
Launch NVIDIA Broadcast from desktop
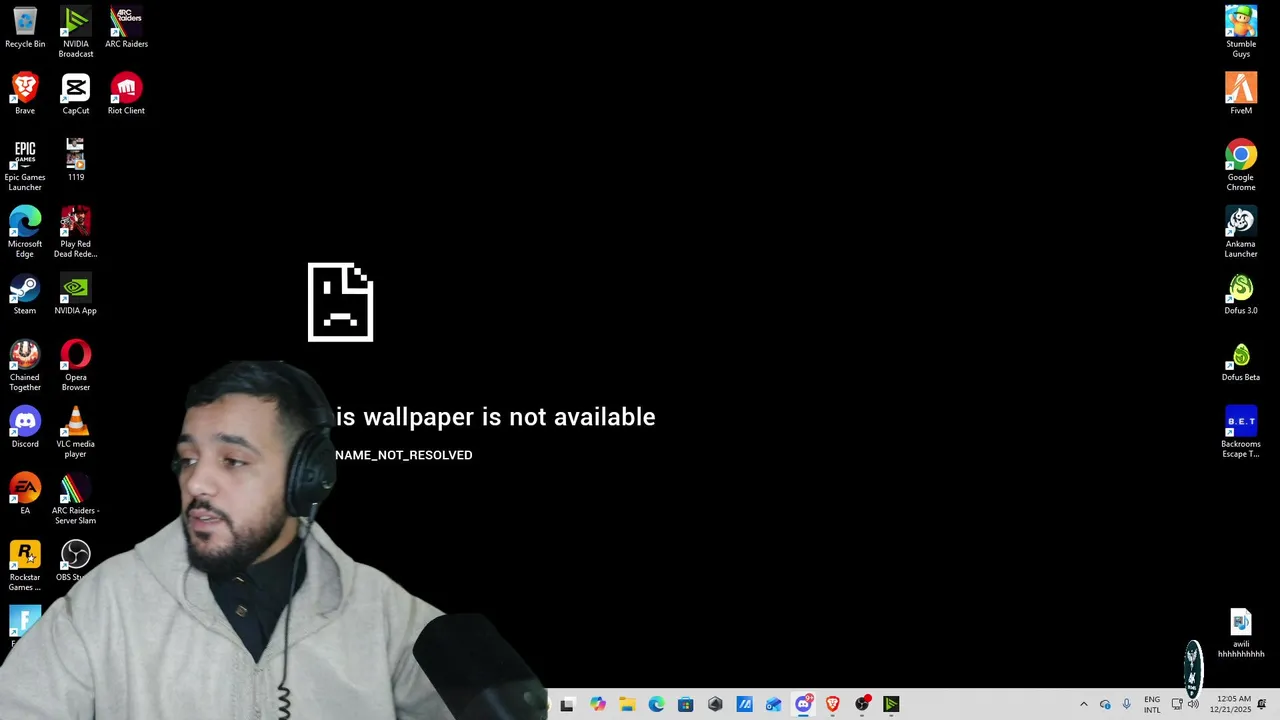coord(76,32)
